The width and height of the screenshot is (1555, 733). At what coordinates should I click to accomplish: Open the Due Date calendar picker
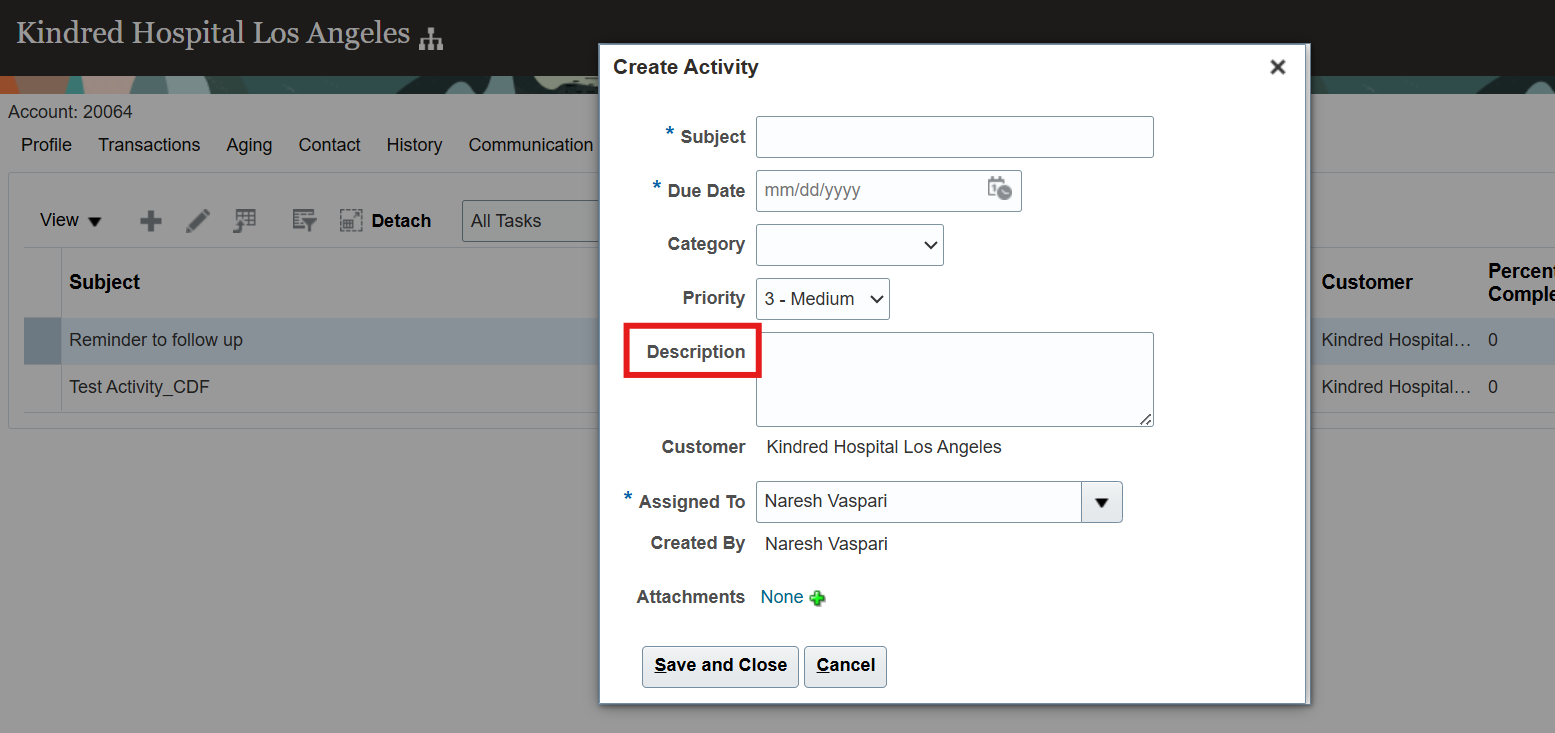pyautogui.click(x=999, y=189)
